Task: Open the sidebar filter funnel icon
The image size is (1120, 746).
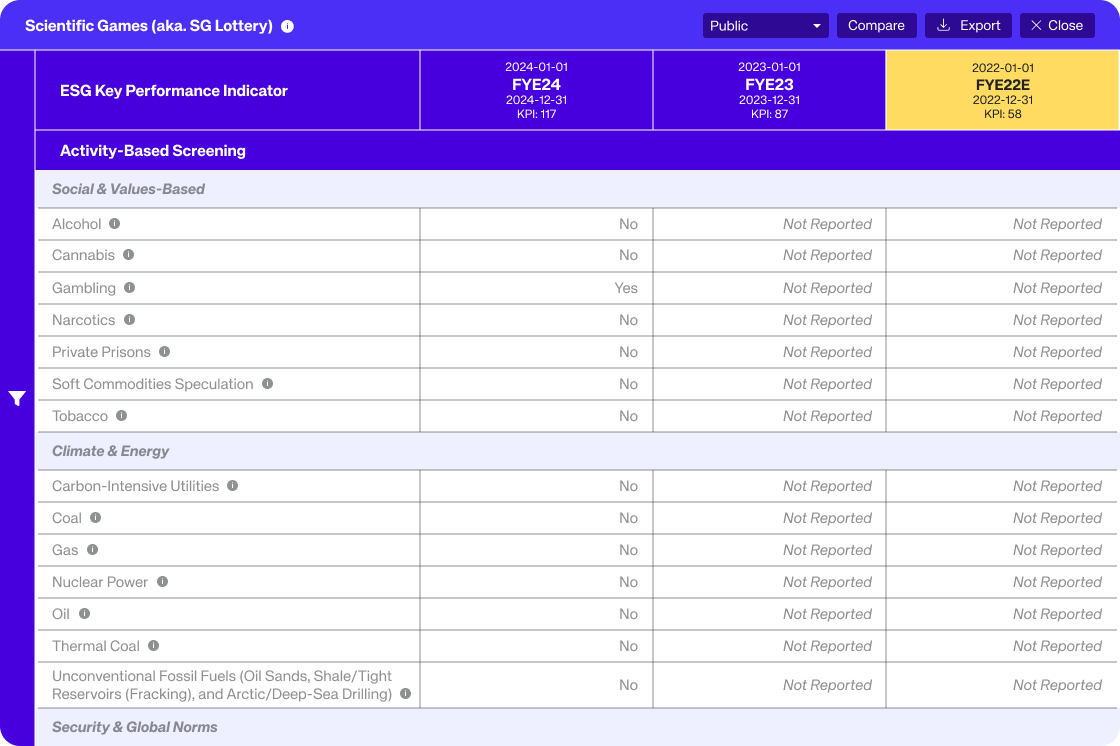Action: point(17,398)
